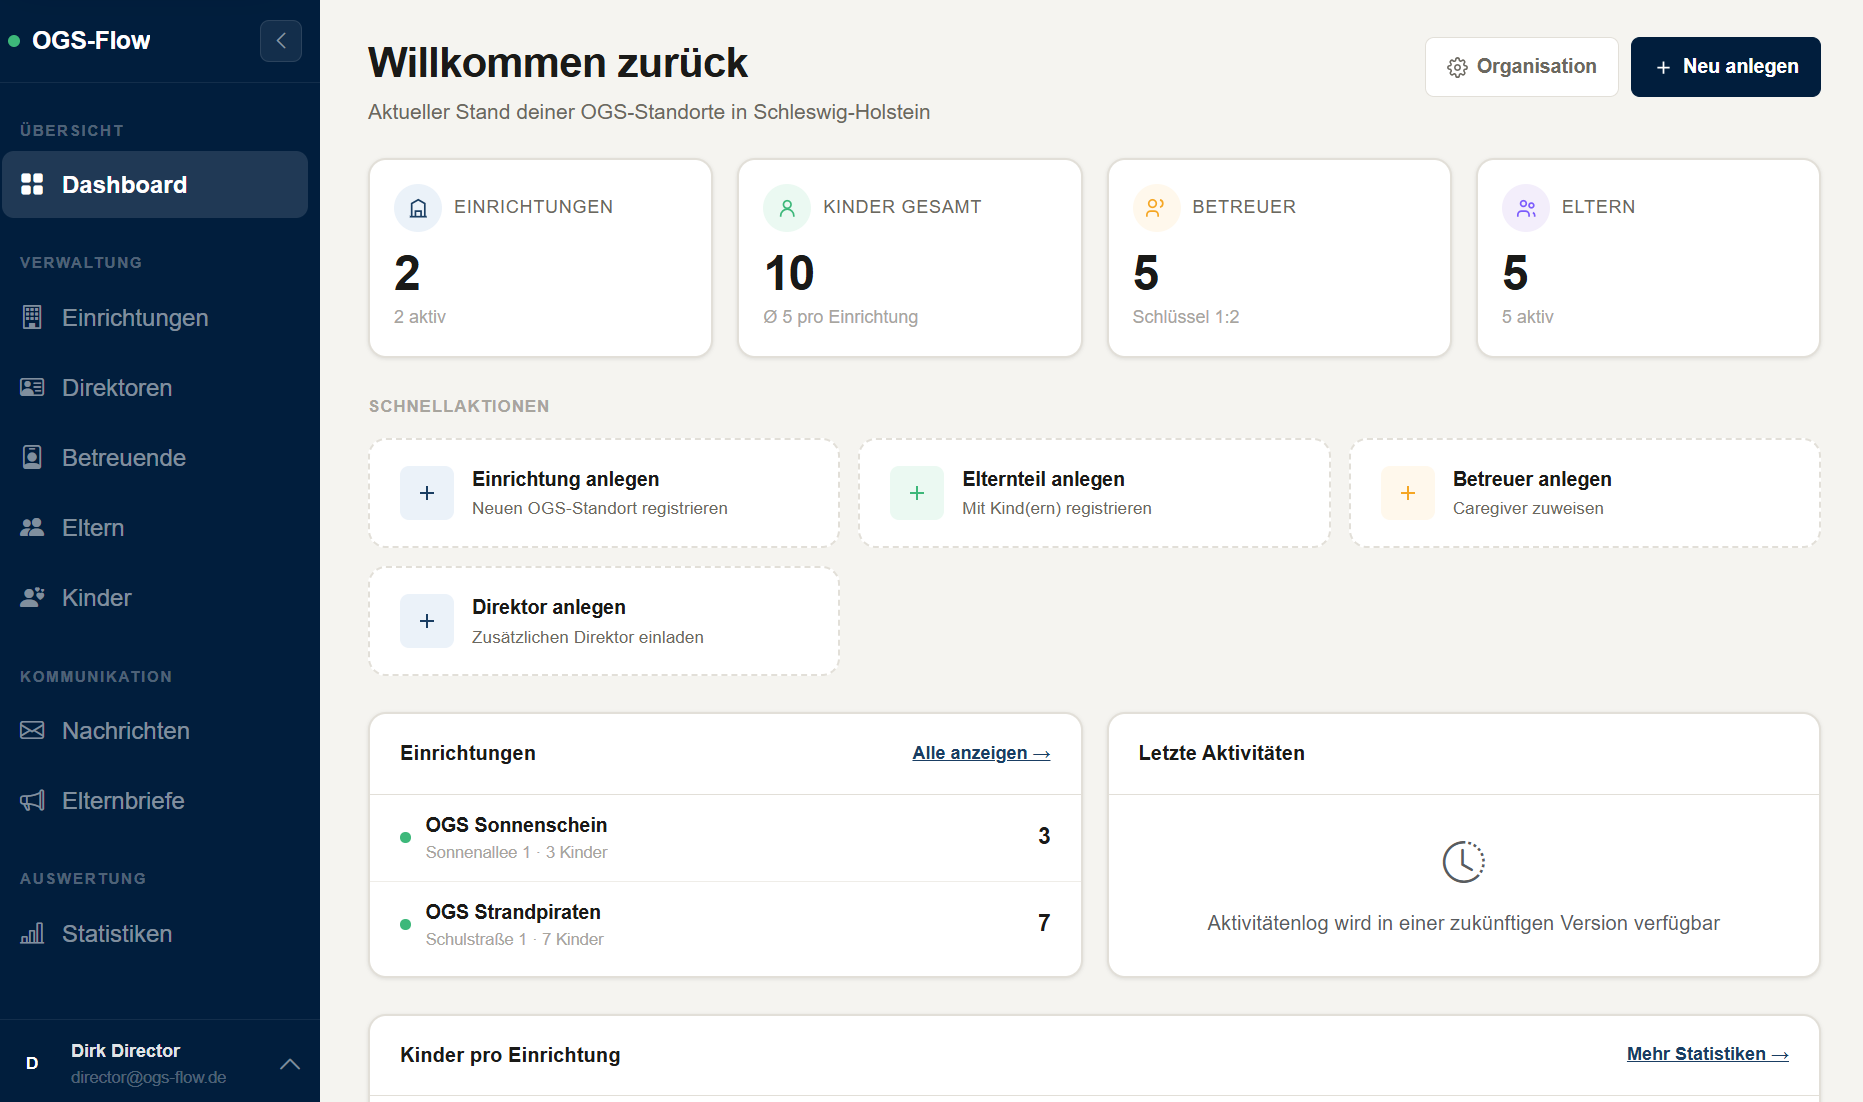The image size is (1863, 1102).
Task: Click the D user avatar
Action: (32, 1064)
